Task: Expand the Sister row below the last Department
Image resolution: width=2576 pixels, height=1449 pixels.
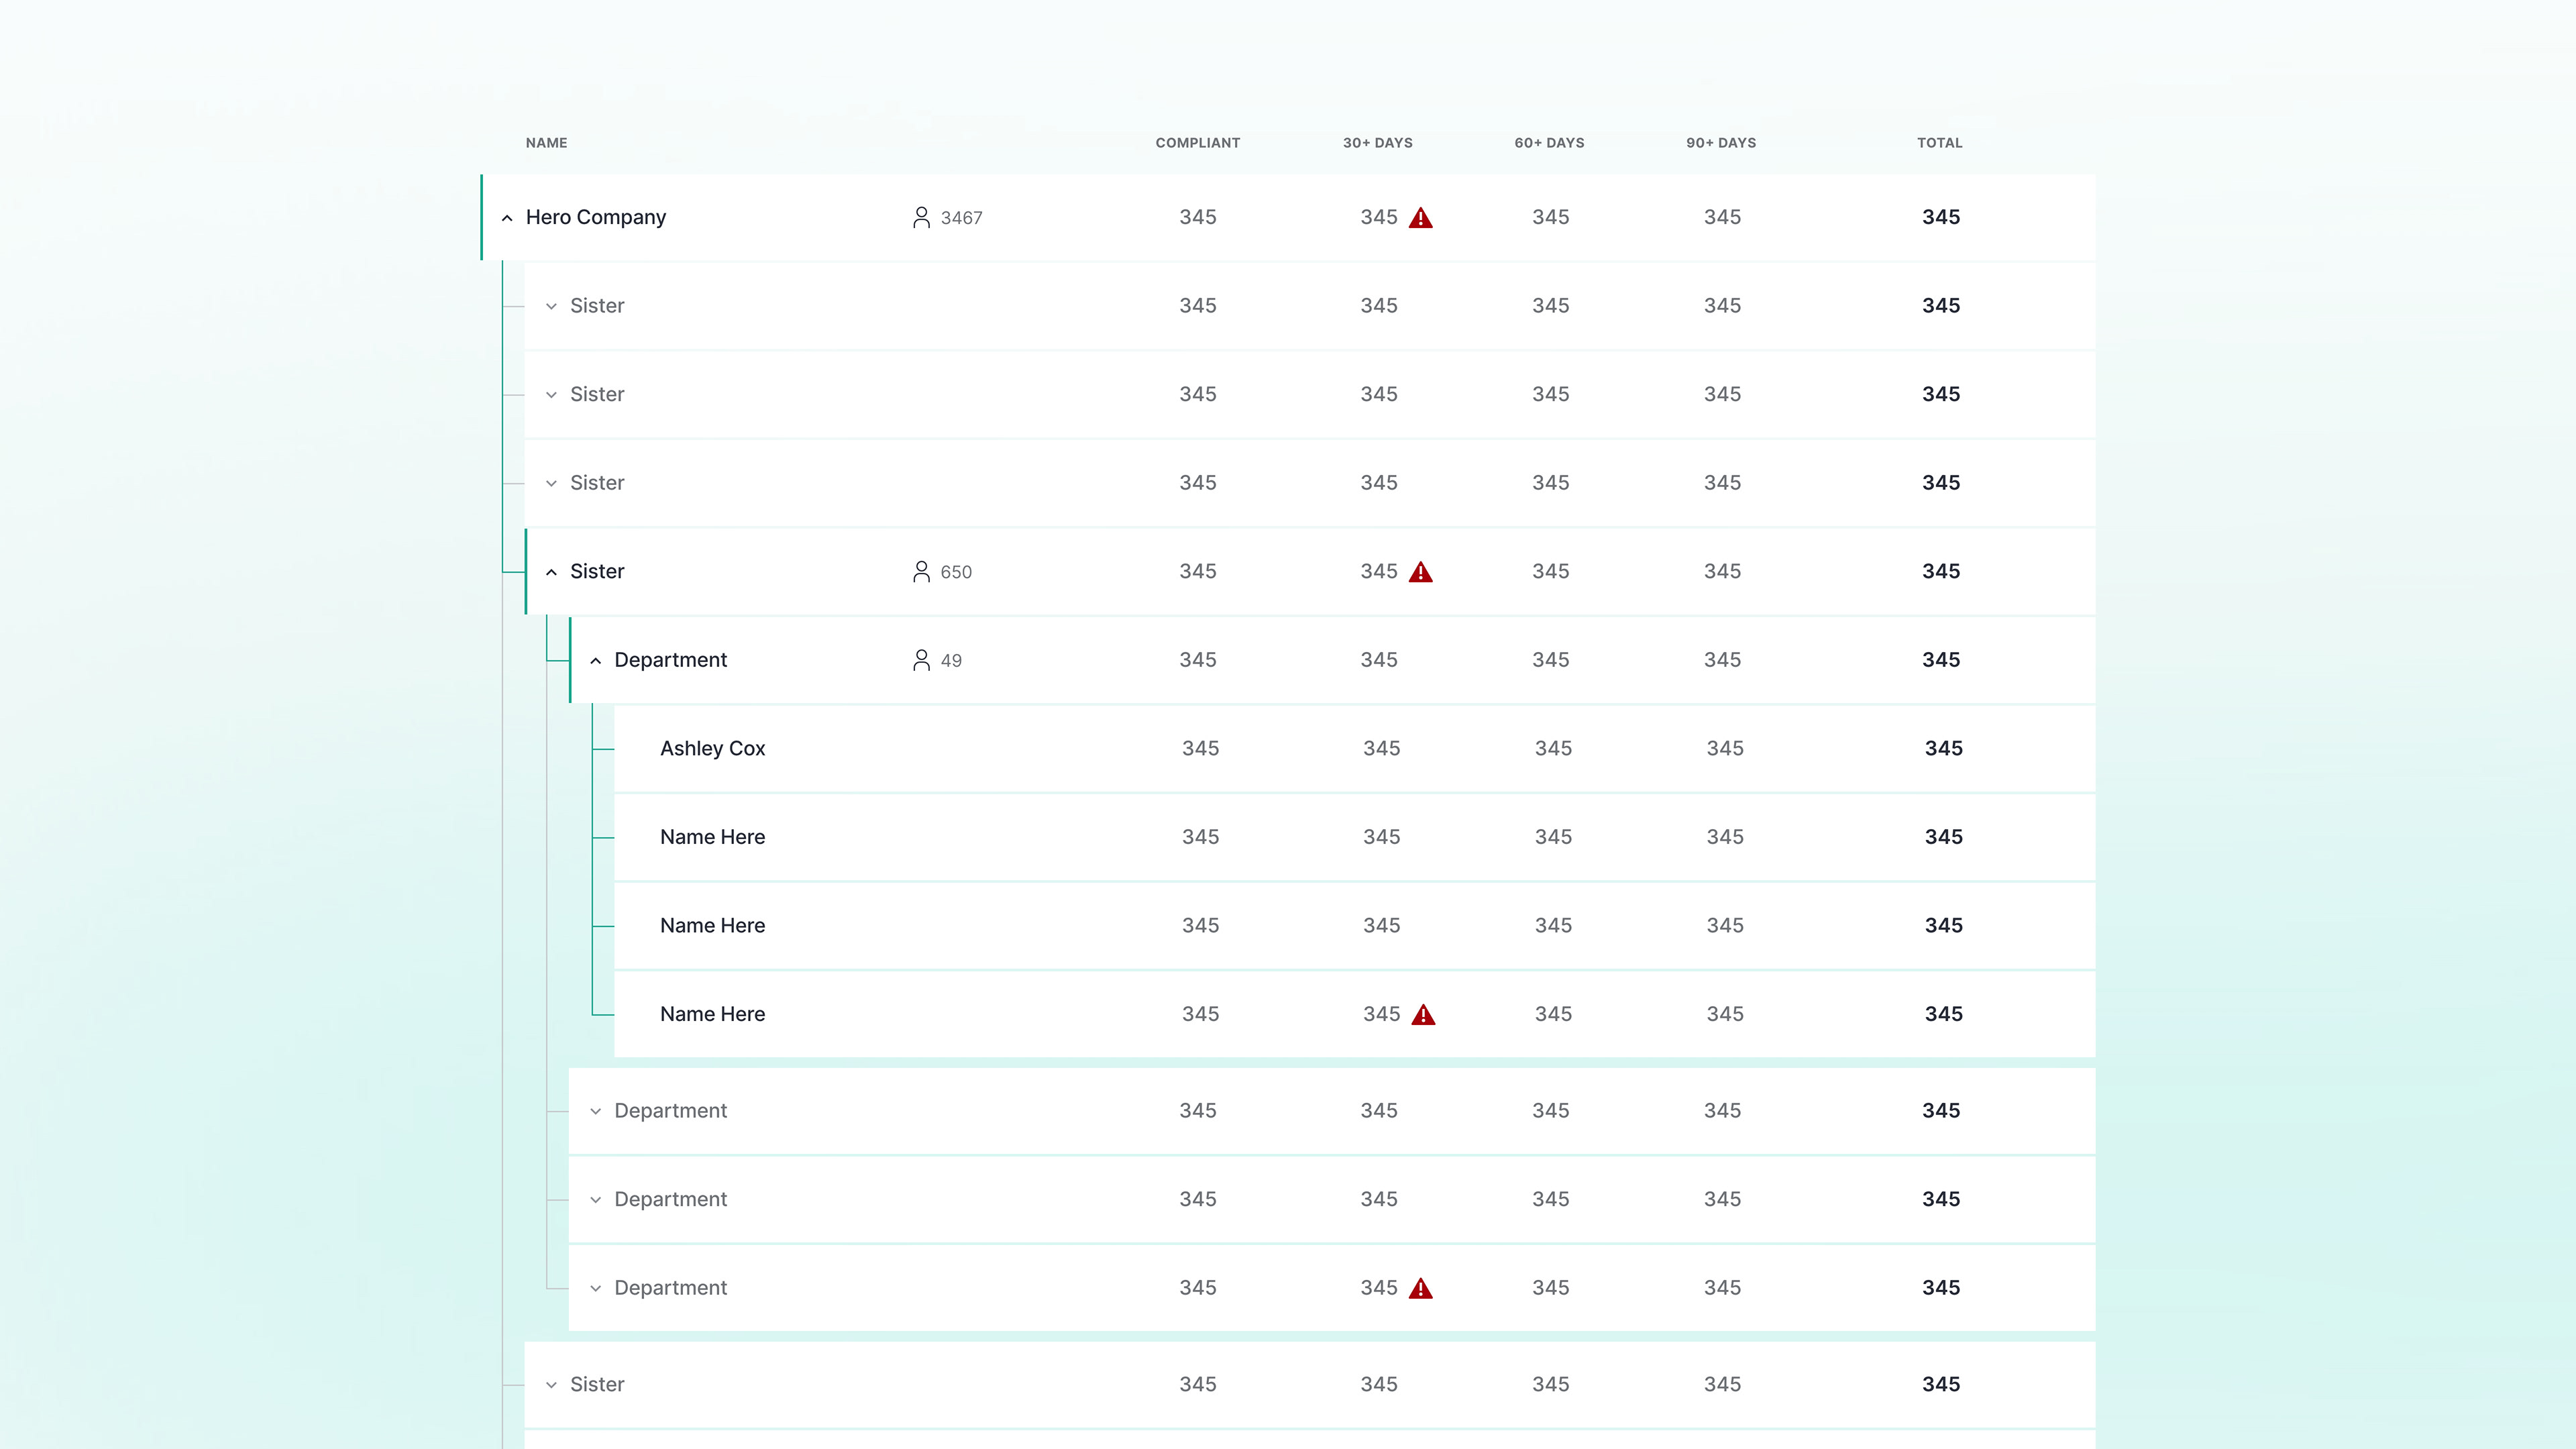Action: coord(551,1385)
